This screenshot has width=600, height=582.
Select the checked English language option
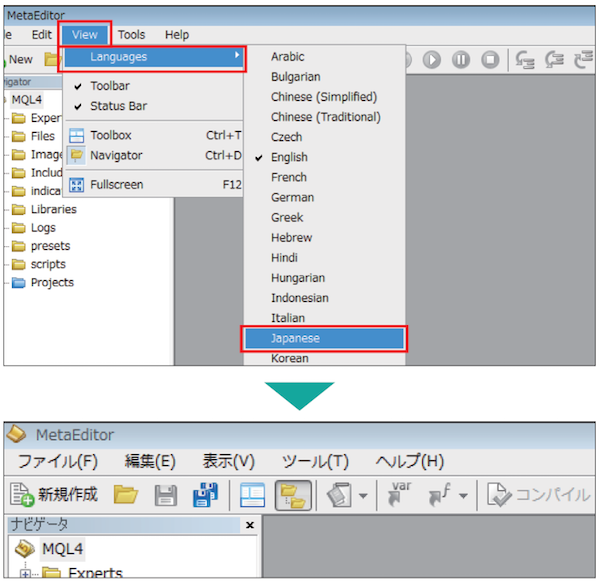click(x=324, y=157)
